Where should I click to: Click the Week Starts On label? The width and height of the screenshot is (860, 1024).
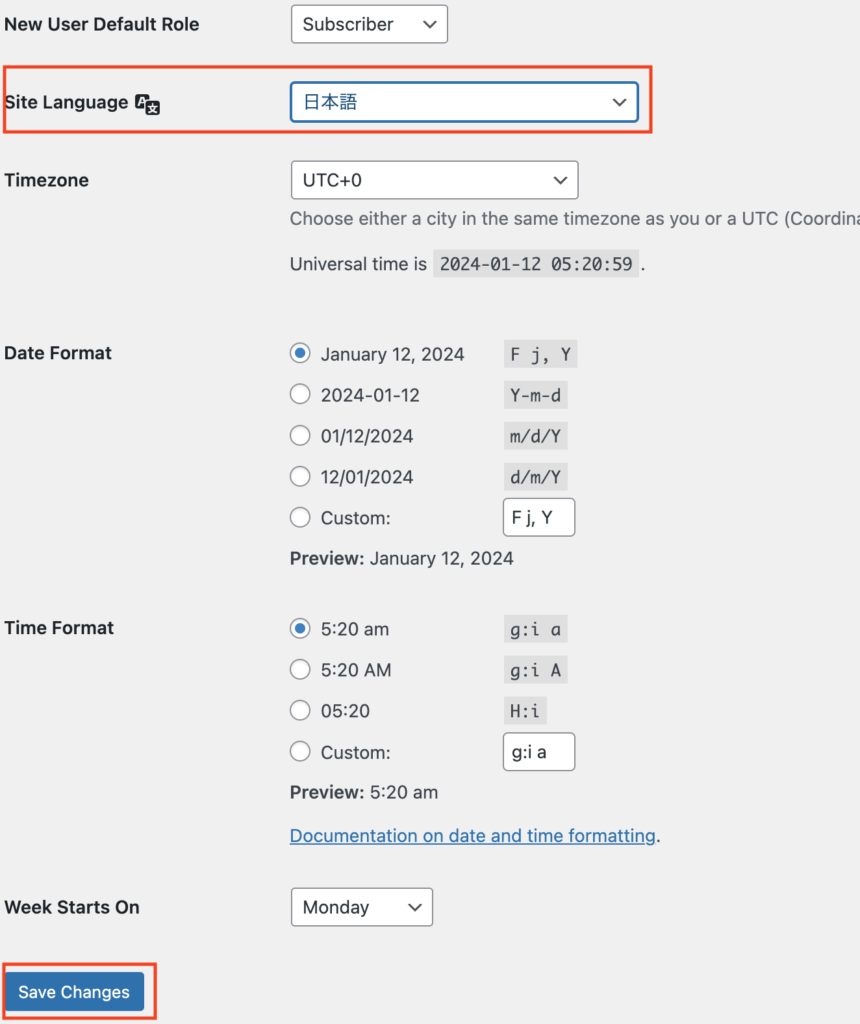pyautogui.click(x=72, y=908)
